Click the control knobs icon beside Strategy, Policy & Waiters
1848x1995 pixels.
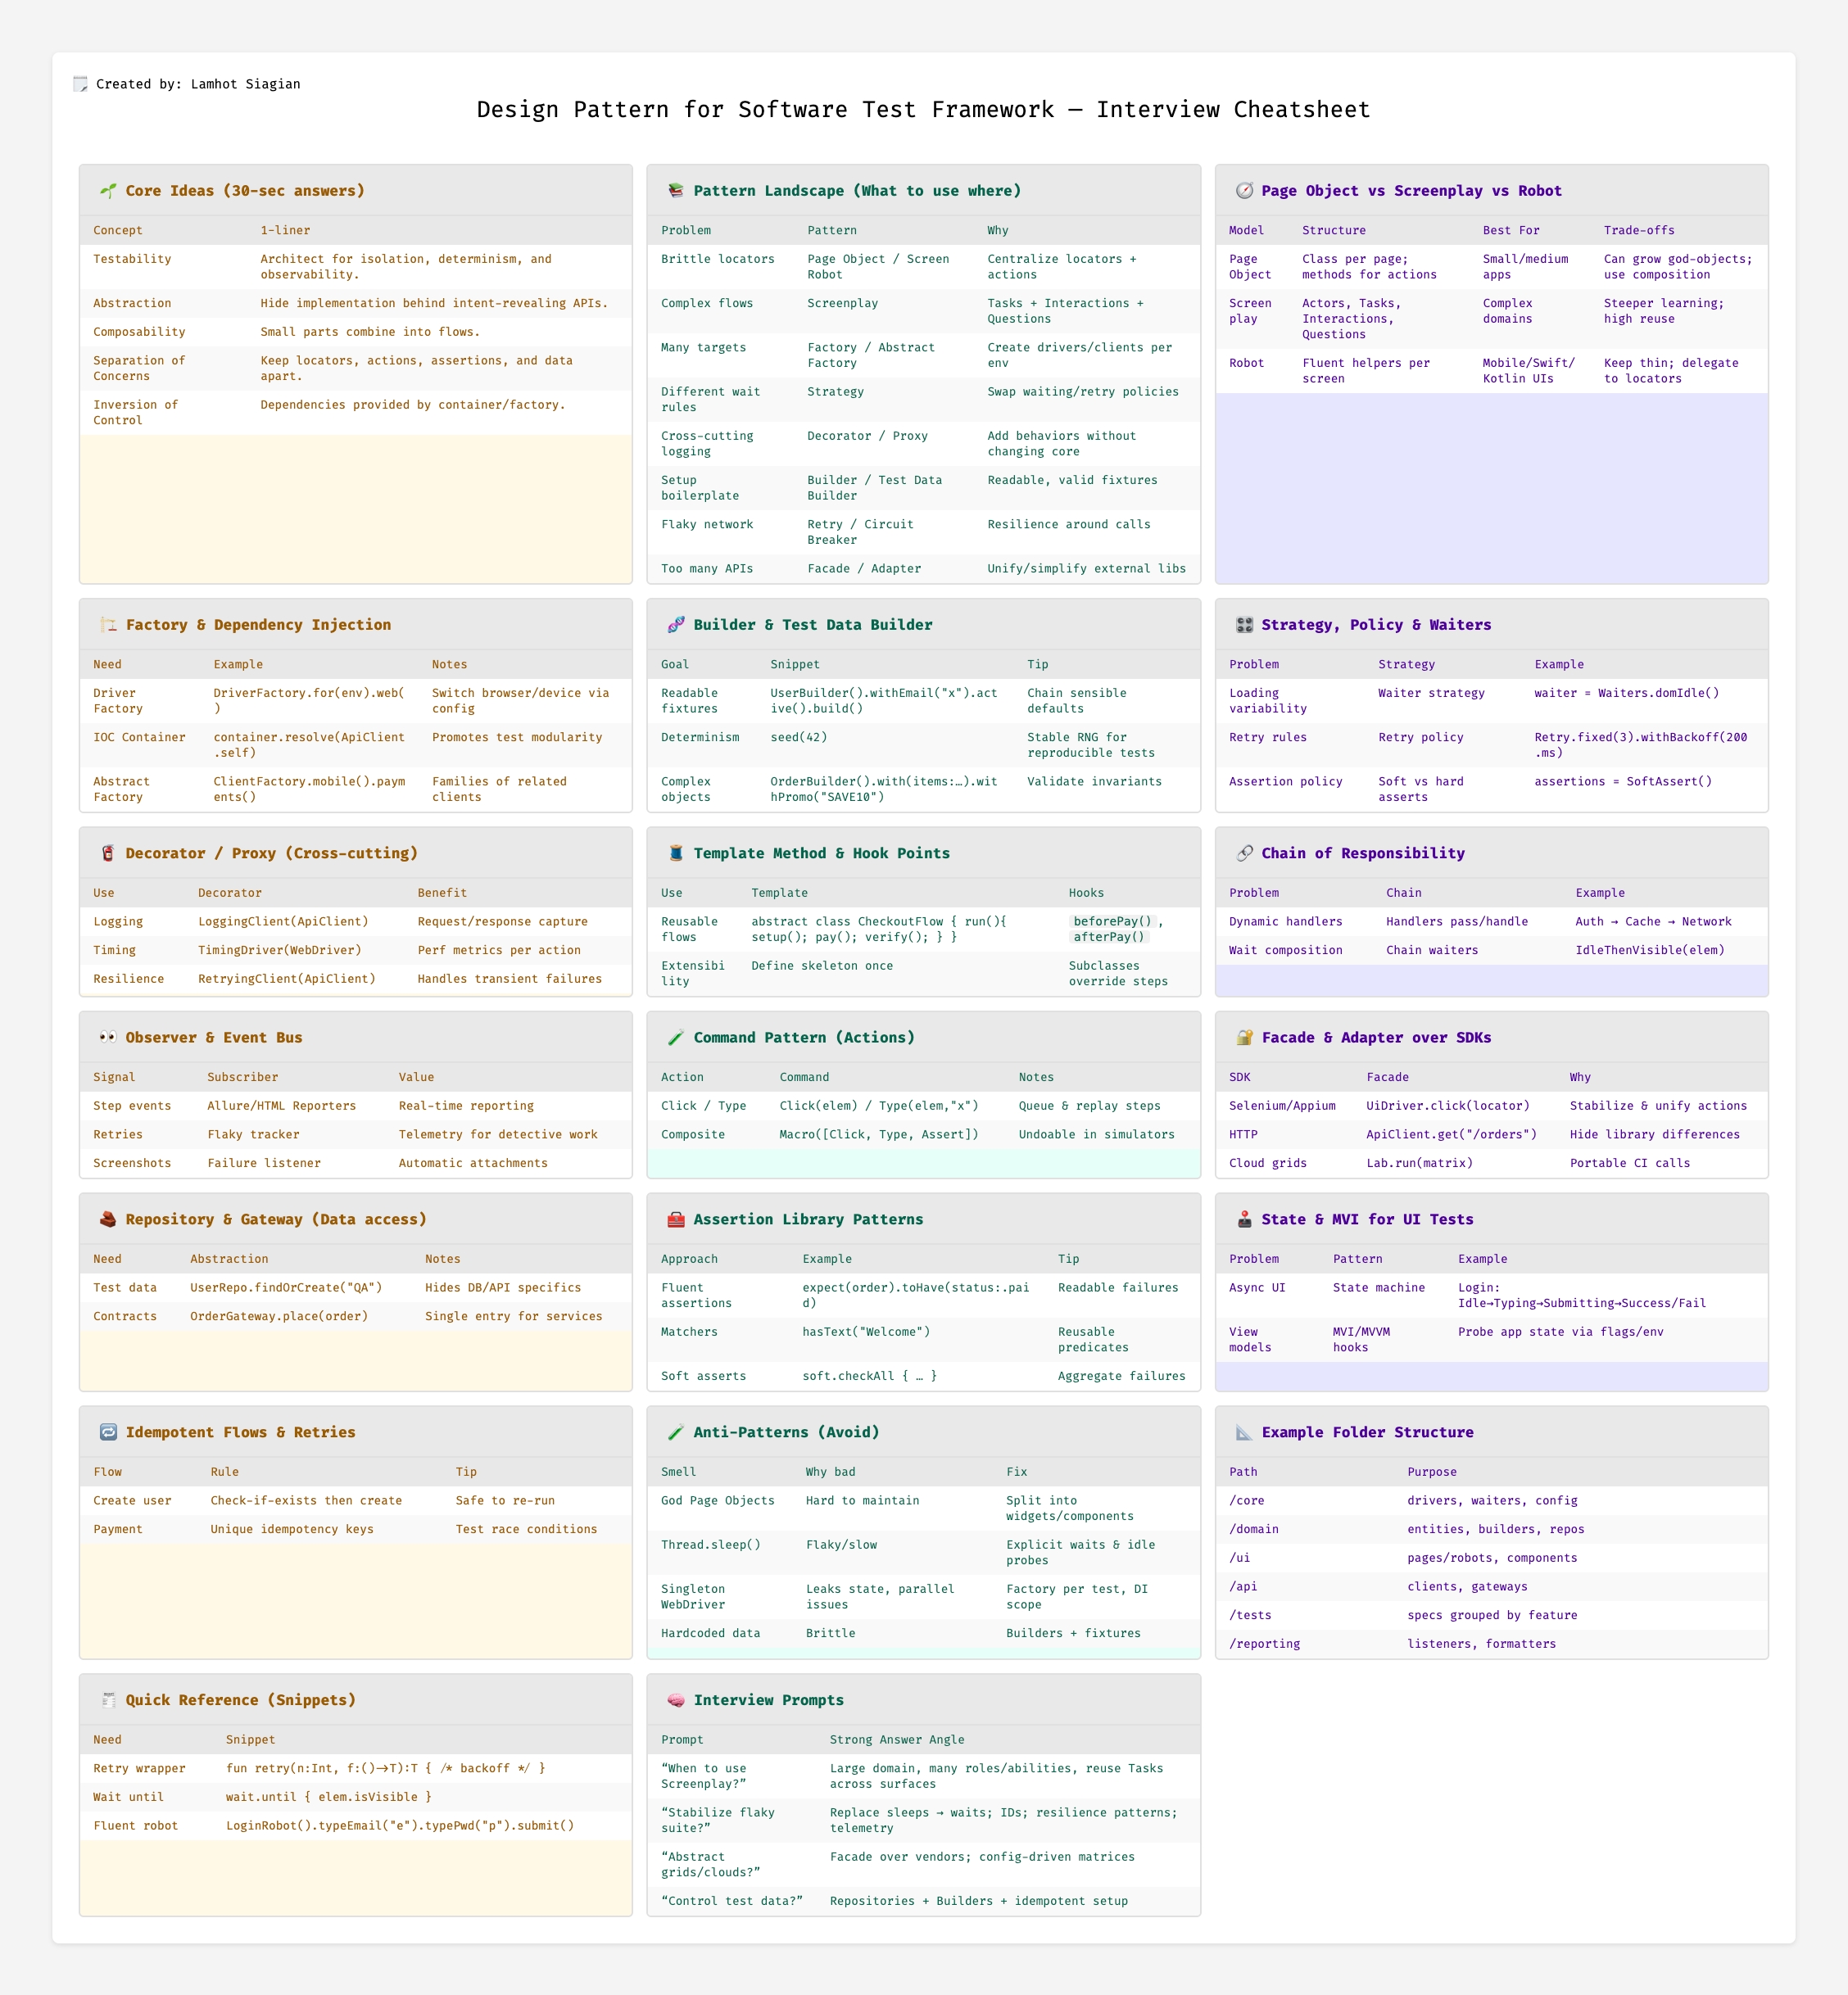pos(1244,625)
